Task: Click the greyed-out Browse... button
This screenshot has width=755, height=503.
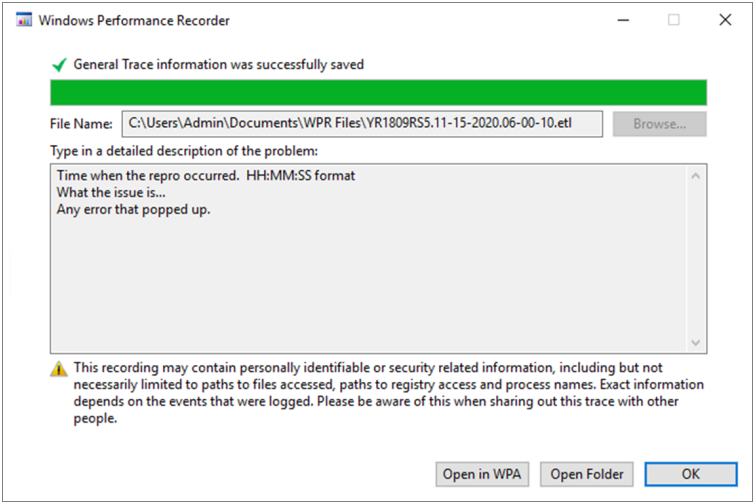Action: (660, 124)
